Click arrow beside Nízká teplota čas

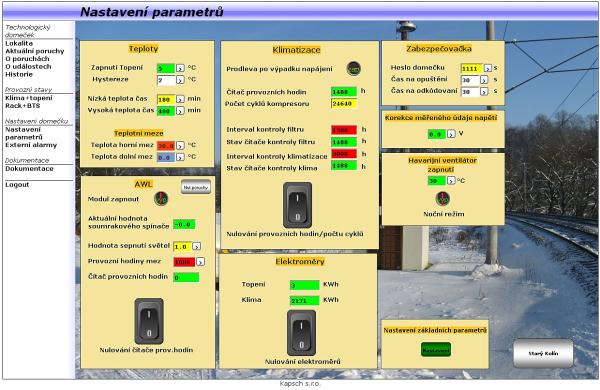click(x=180, y=99)
